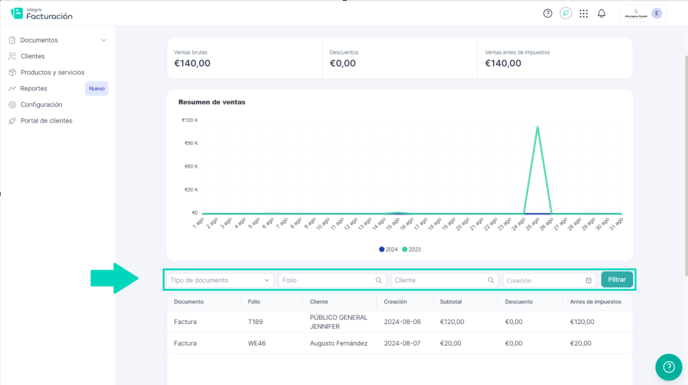Open the Portal de clientes link
The height and width of the screenshot is (385, 688).
pos(46,121)
